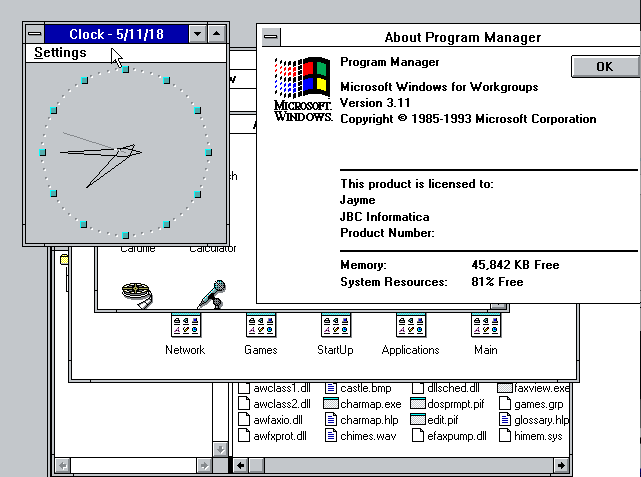Select himem.sys in the file list
Image resolution: width=641 pixels, height=477 pixels.
(x=505, y=436)
